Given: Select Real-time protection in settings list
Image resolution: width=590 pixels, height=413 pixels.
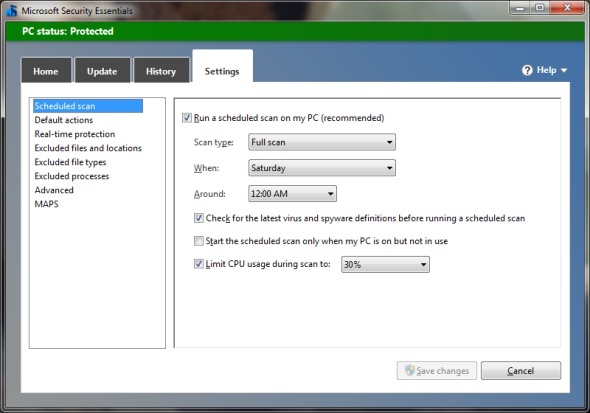Looking at the screenshot, I should 75,134.
